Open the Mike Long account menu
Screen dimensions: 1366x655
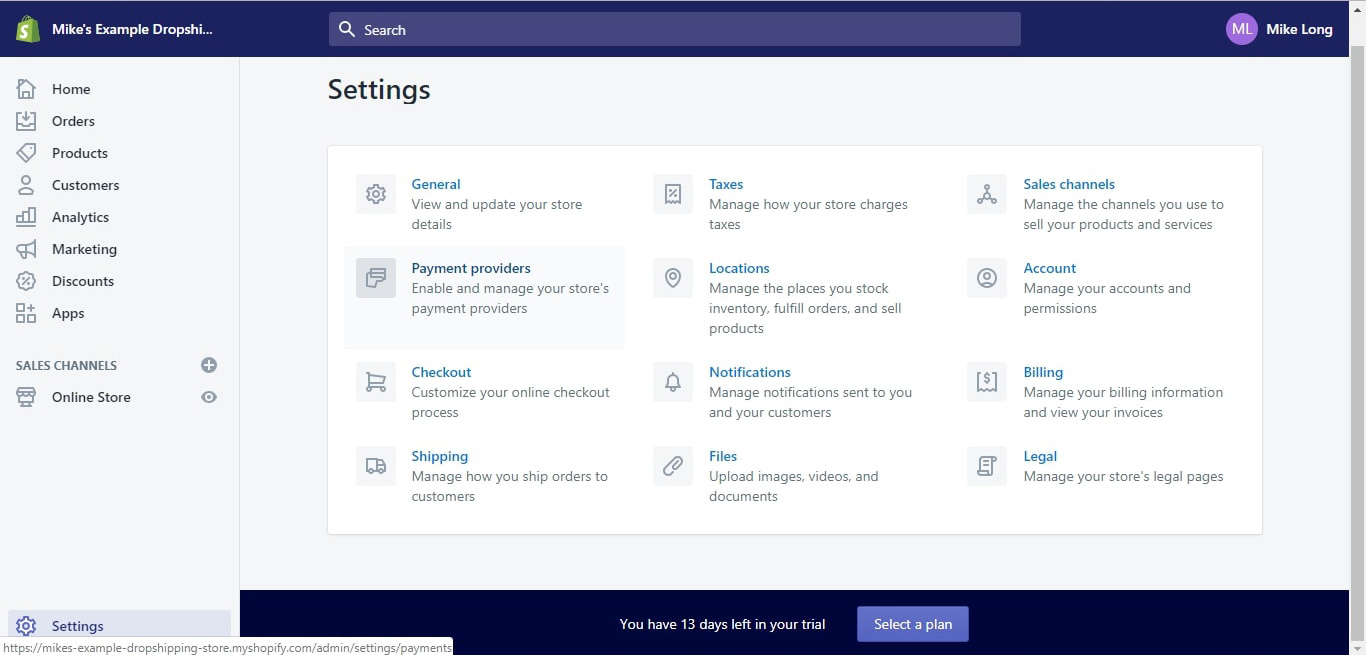(1280, 29)
